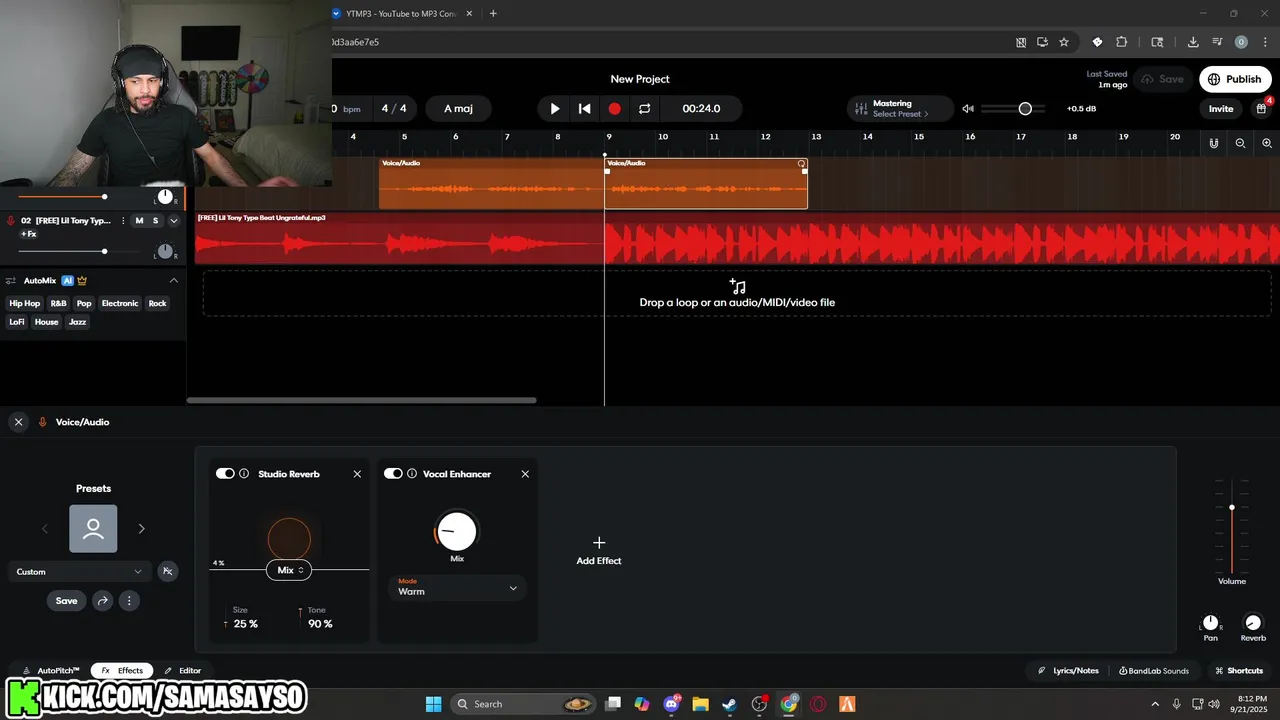Select the Hip Hop AutoMix genre
Screen dimensions: 1280x720
[x=25, y=303]
